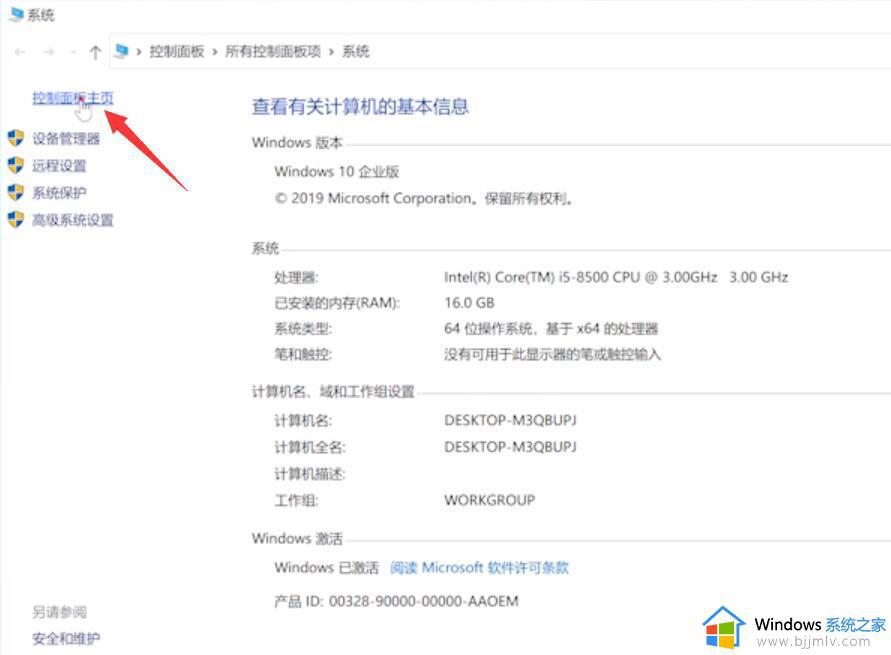The width and height of the screenshot is (891, 655).
Task: Select 所有控制面板项 in breadcrumb path
Action: 273,52
